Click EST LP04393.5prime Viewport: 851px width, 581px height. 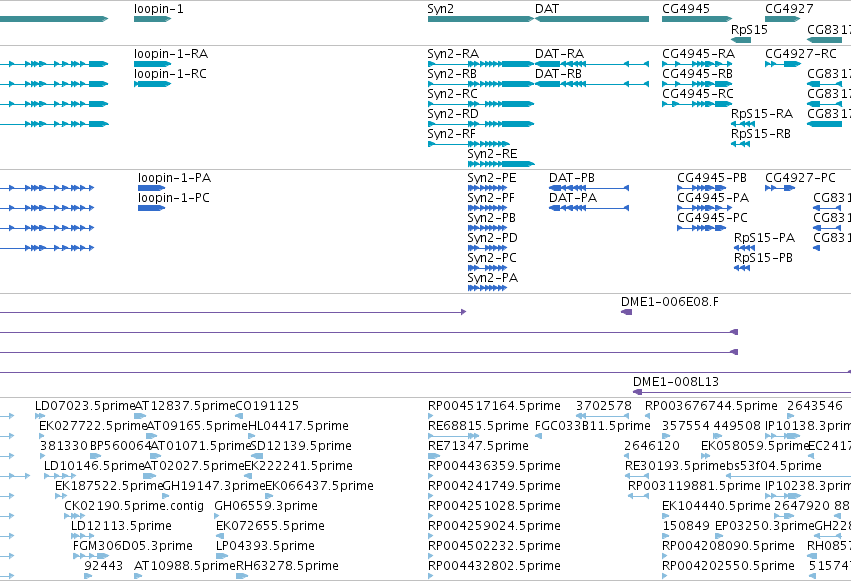[220, 556]
